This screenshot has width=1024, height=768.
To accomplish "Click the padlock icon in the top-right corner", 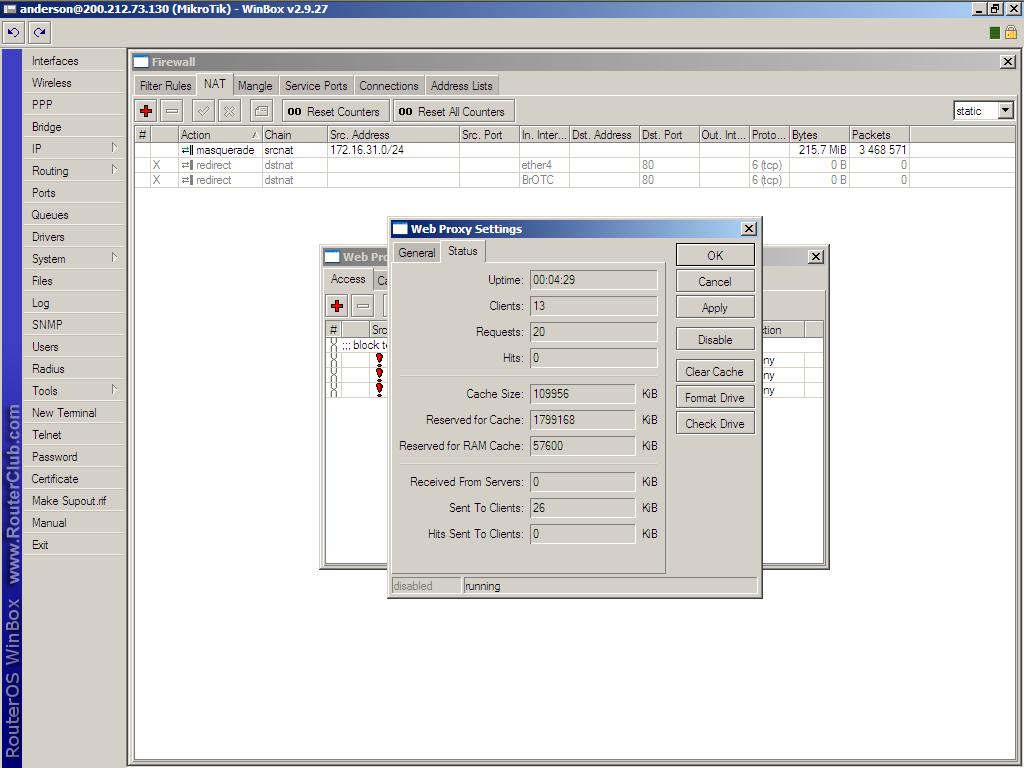I will [1011, 32].
